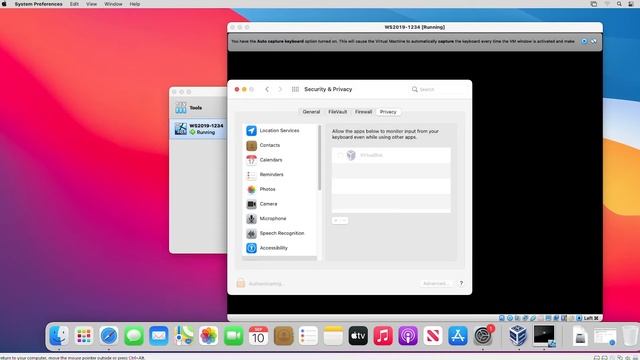Image resolution: width=640 pixels, height=360 pixels.
Task: Click the privacy list scrollbar
Action: [x=319, y=158]
